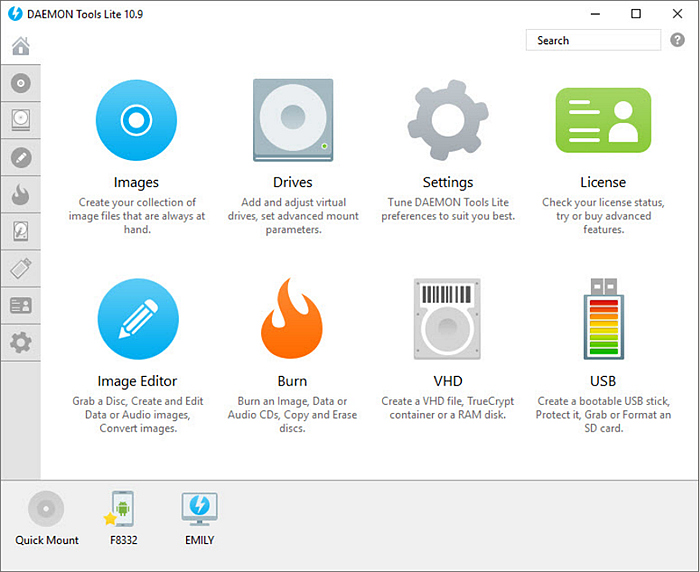700x572 pixels.
Task: Click the Quick Mount disc icon
Action: [46, 509]
